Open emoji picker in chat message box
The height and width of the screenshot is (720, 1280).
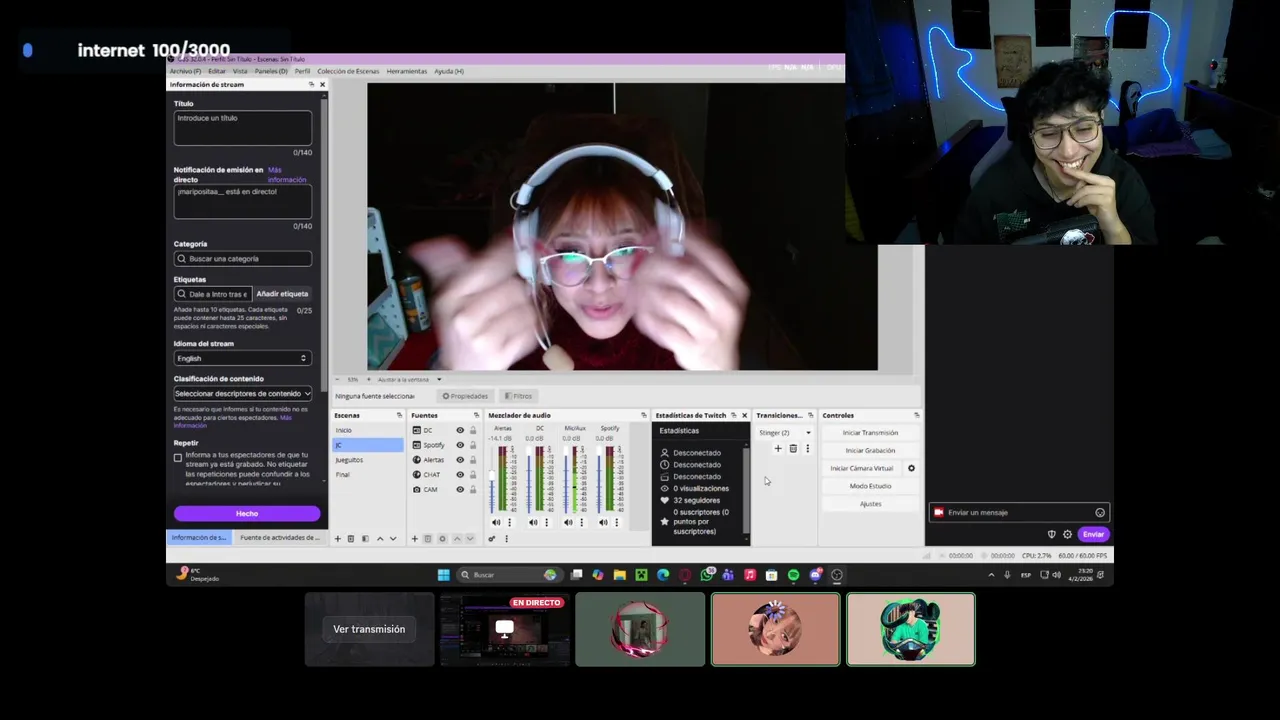coord(1100,513)
